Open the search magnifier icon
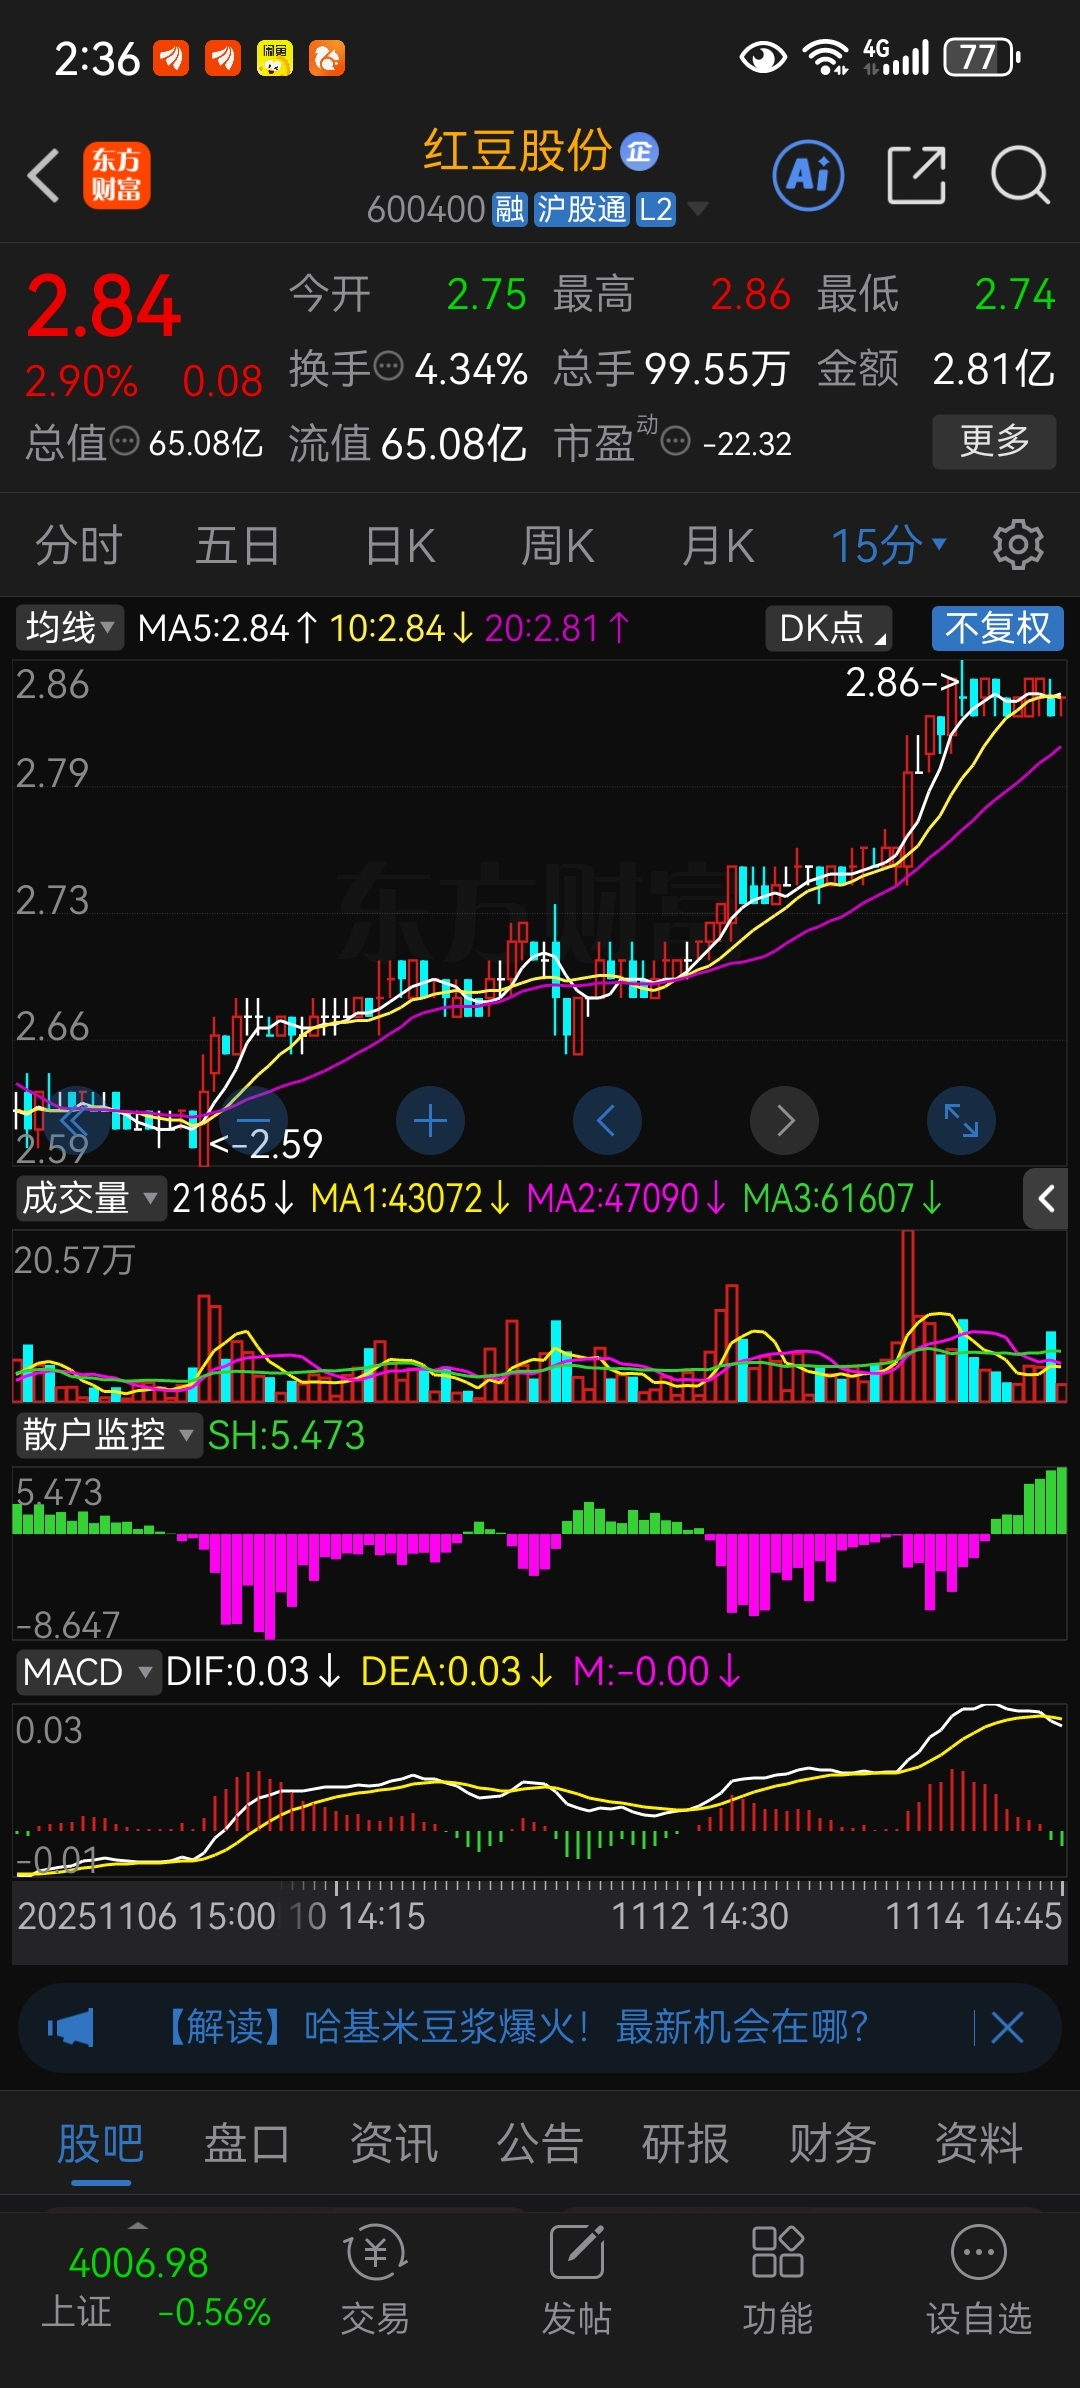 click(x=1020, y=175)
